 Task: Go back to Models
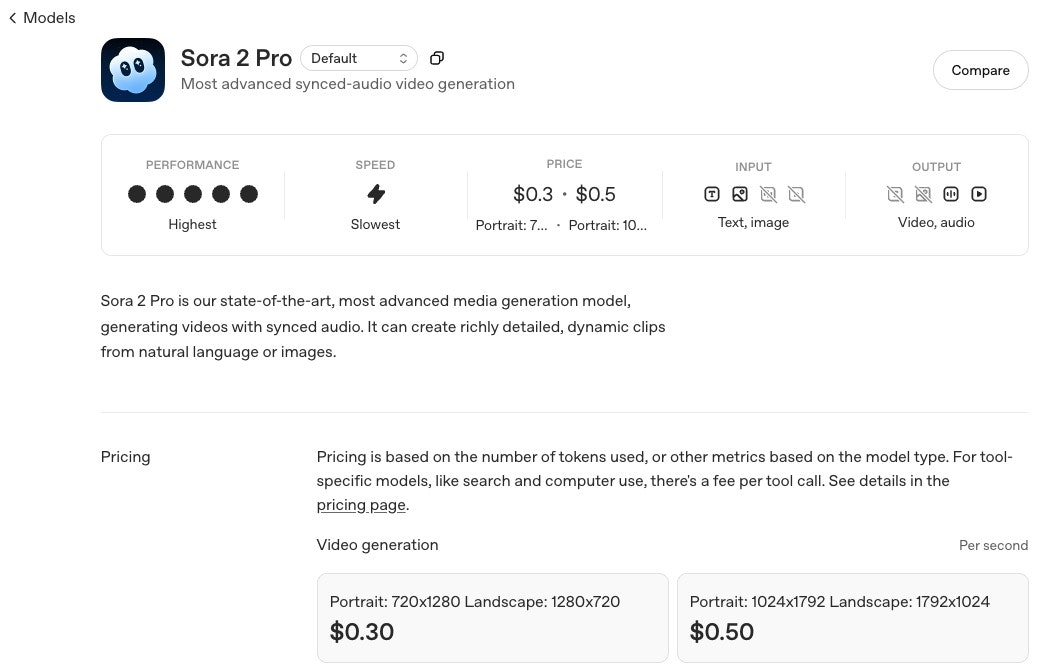[42, 17]
